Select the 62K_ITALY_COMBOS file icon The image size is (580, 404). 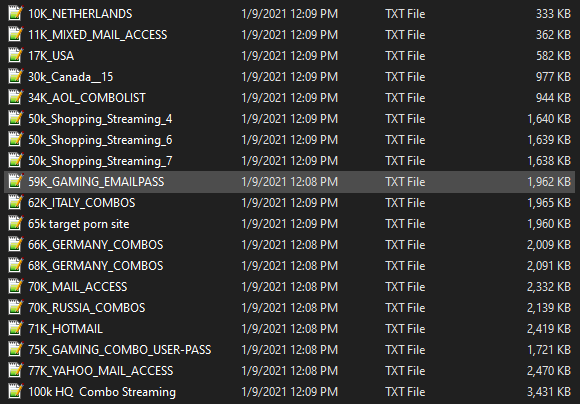pos(16,202)
